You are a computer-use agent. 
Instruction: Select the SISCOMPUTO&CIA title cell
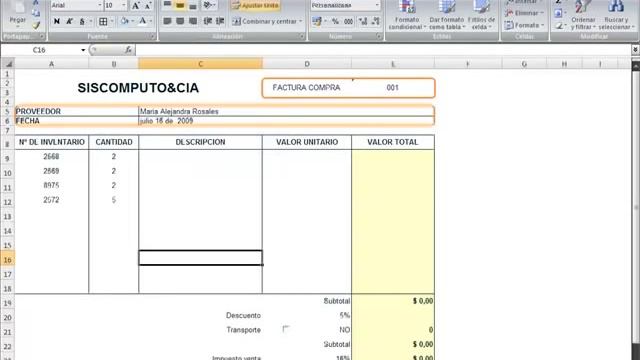coord(138,88)
